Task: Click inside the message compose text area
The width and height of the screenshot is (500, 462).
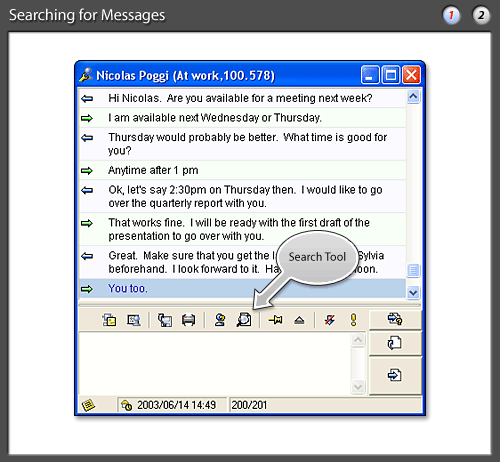Action: click(215, 363)
